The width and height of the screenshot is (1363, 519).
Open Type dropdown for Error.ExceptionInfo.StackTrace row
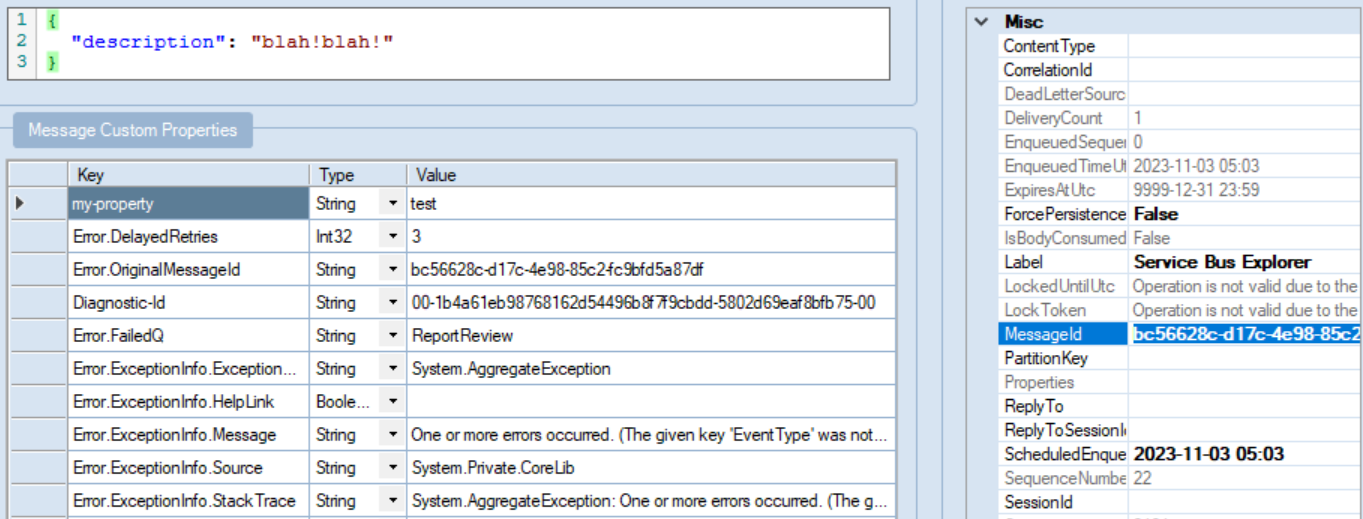tap(393, 500)
